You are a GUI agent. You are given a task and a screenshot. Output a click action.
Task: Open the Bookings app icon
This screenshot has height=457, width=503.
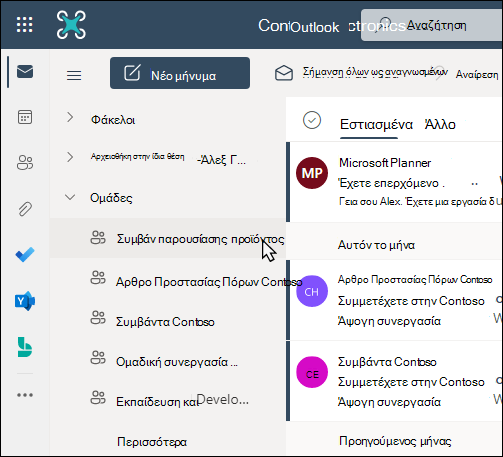[25, 347]
